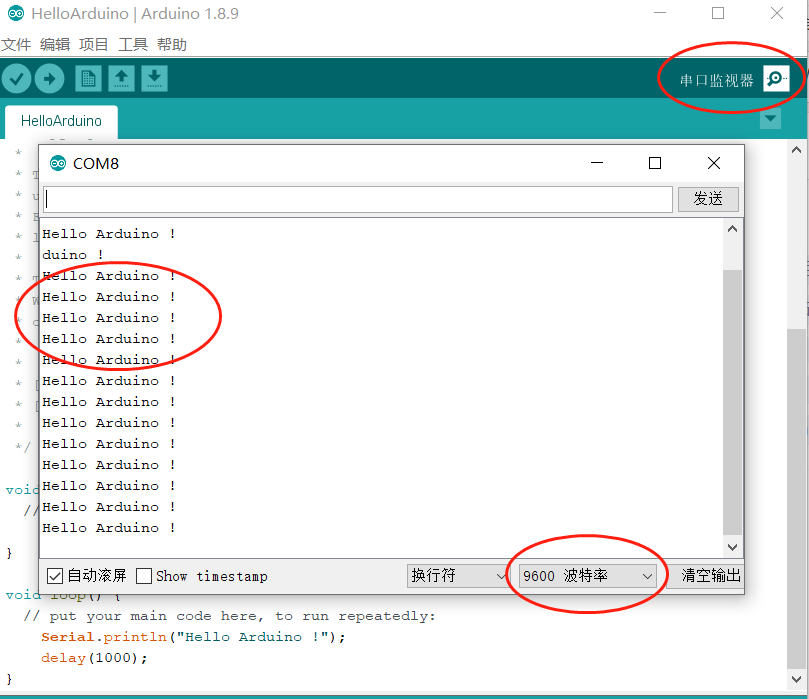Open the 换行符 line ending dropdown

458,576
